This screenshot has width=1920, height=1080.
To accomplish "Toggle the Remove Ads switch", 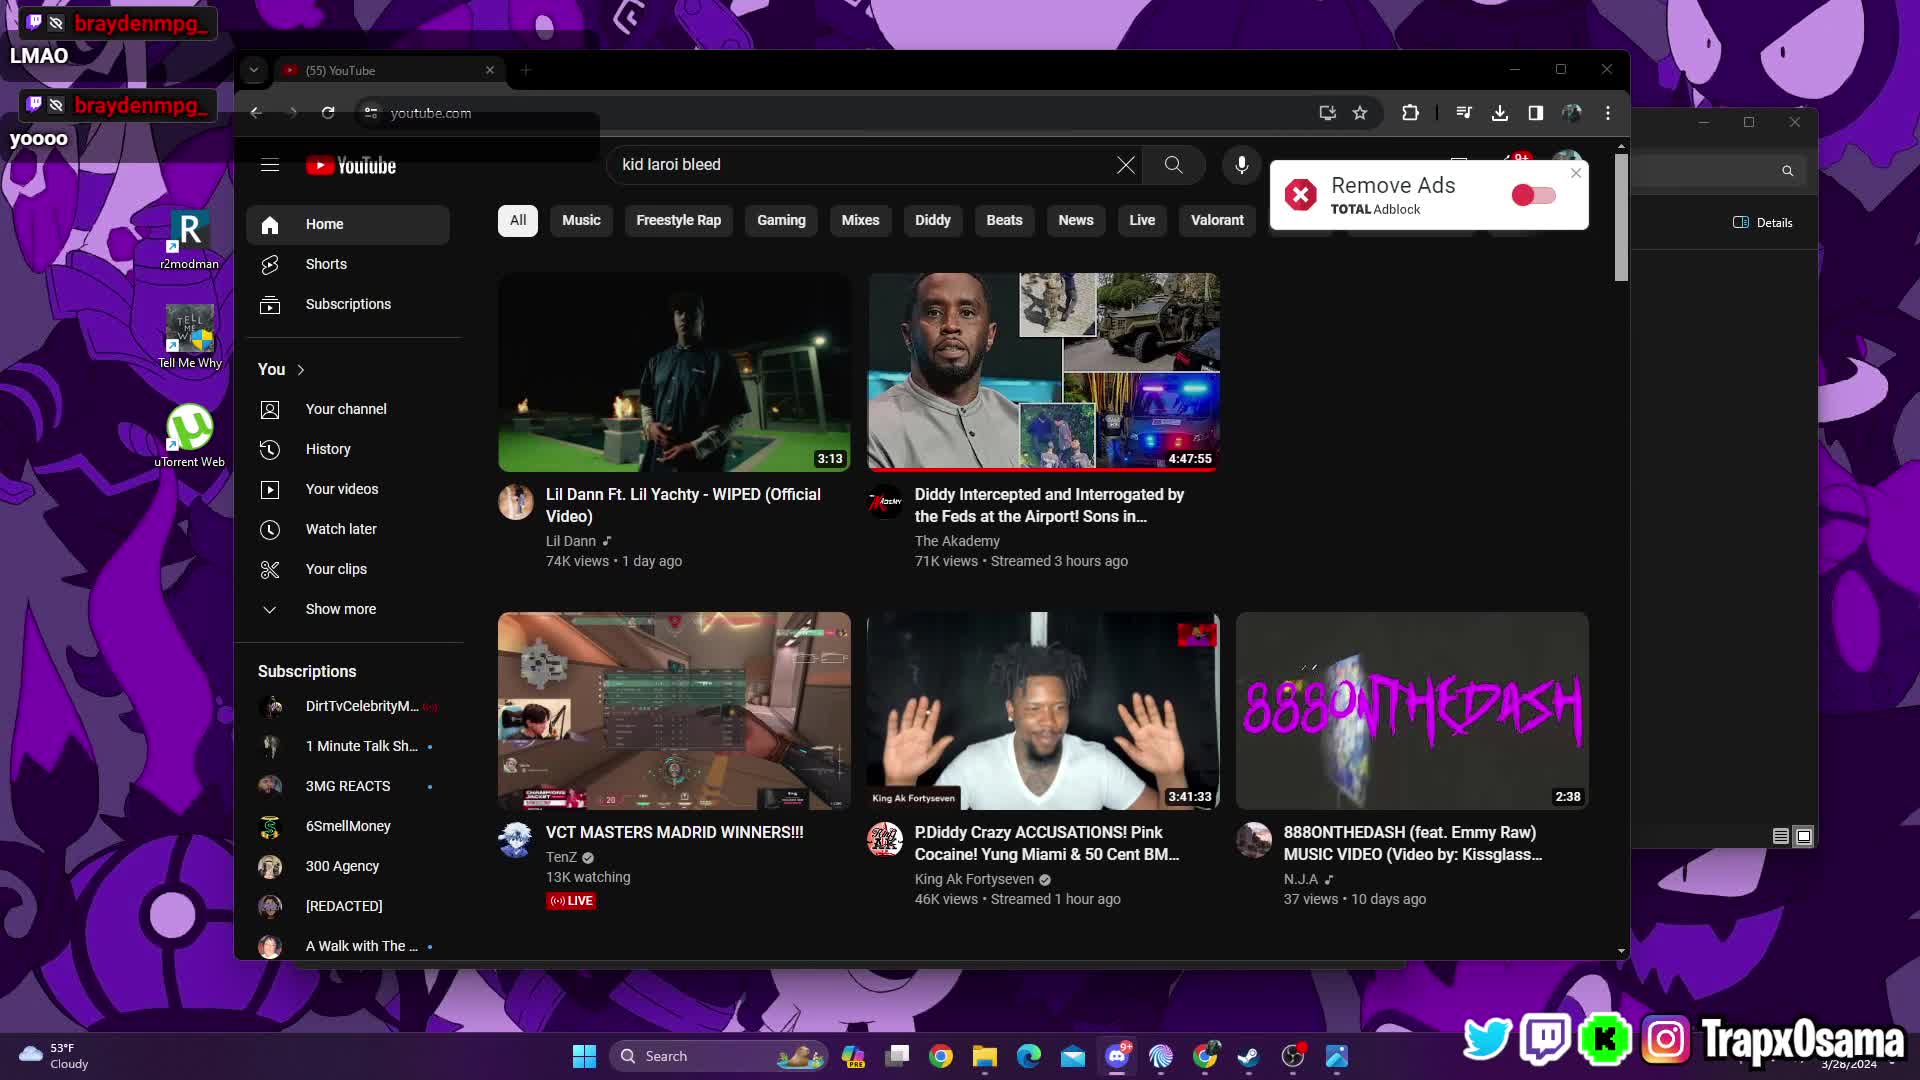I will click(x=1533, y=196).
